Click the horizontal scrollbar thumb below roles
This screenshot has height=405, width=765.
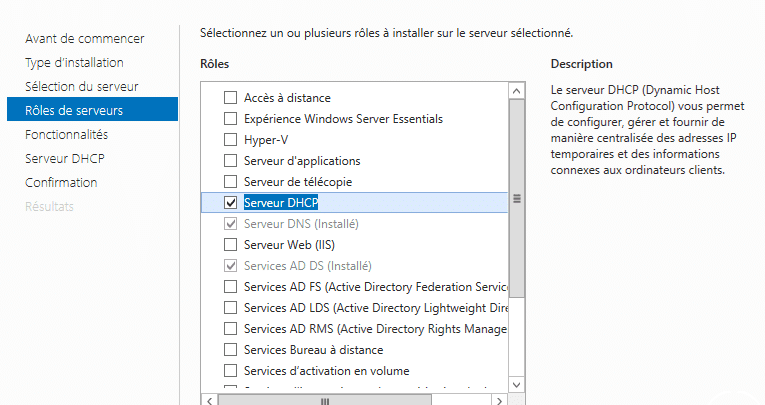pyautogui.click(x=324, y=401)
